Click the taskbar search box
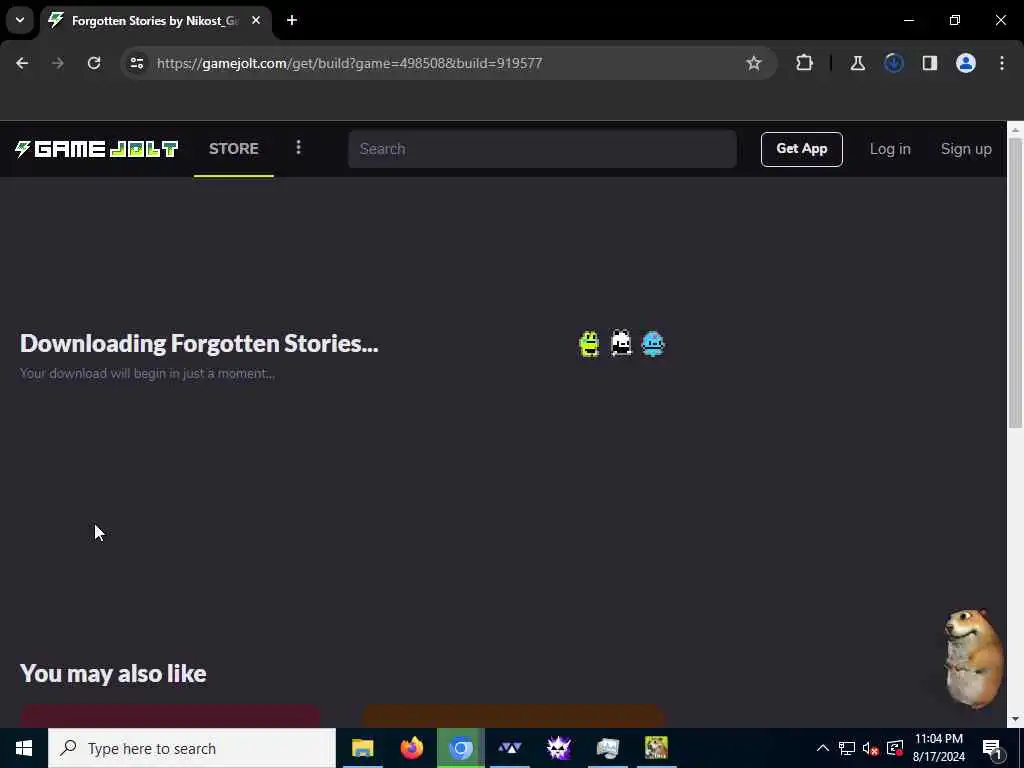The image size is (1024, 768). pyautogui.click(x=192, y=748)
